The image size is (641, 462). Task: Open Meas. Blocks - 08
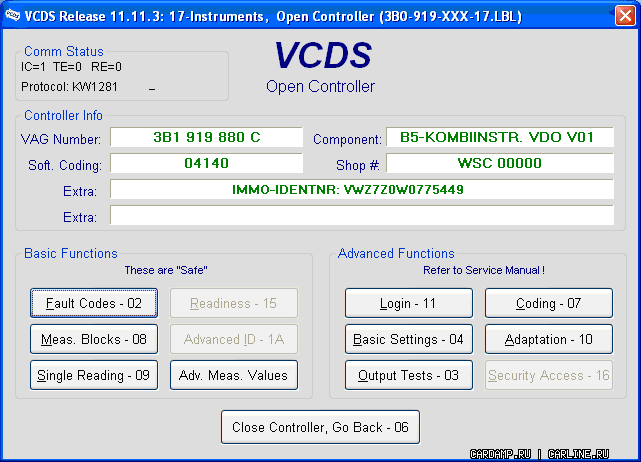point(94,339)
